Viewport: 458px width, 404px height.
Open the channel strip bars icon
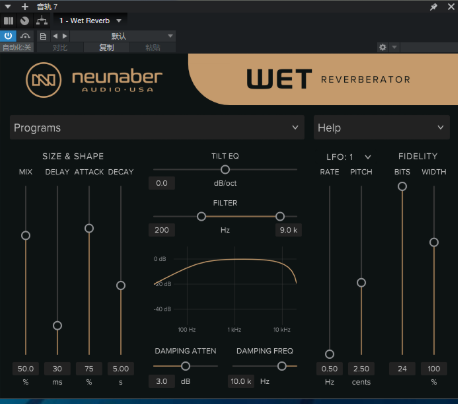tap(8, 21)
